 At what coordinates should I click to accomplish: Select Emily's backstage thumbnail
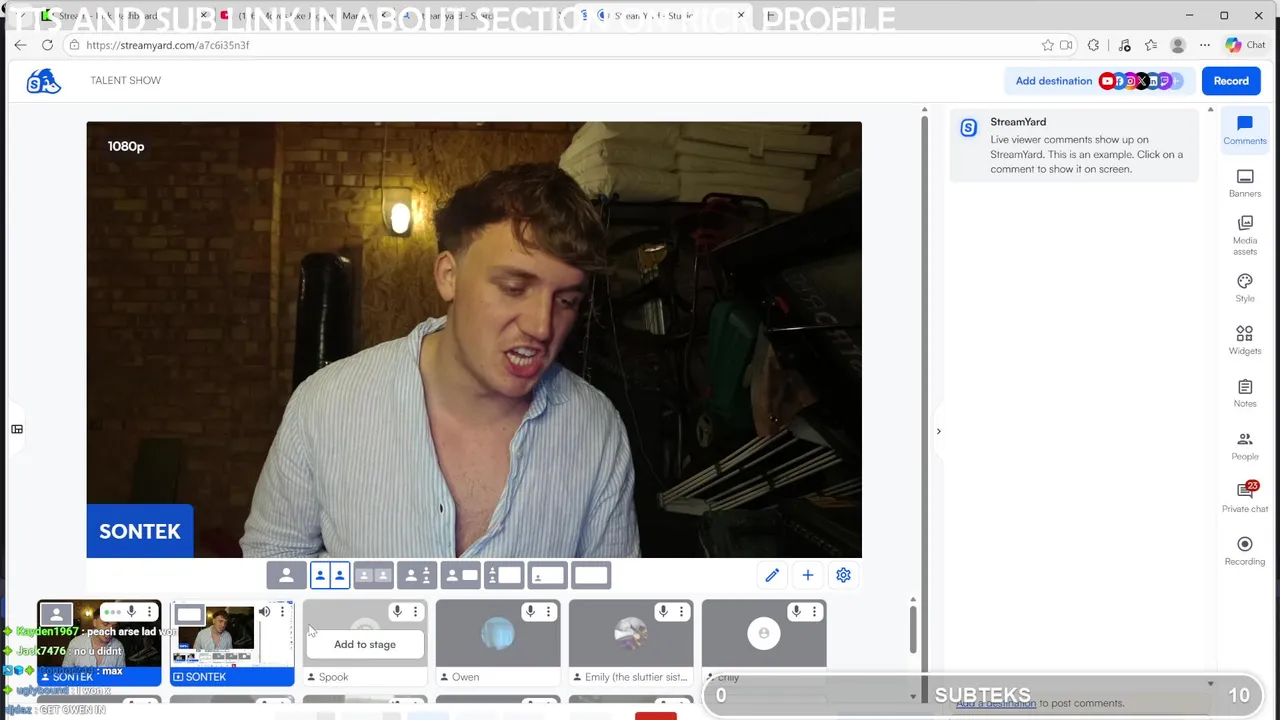[x=631, y=643]
